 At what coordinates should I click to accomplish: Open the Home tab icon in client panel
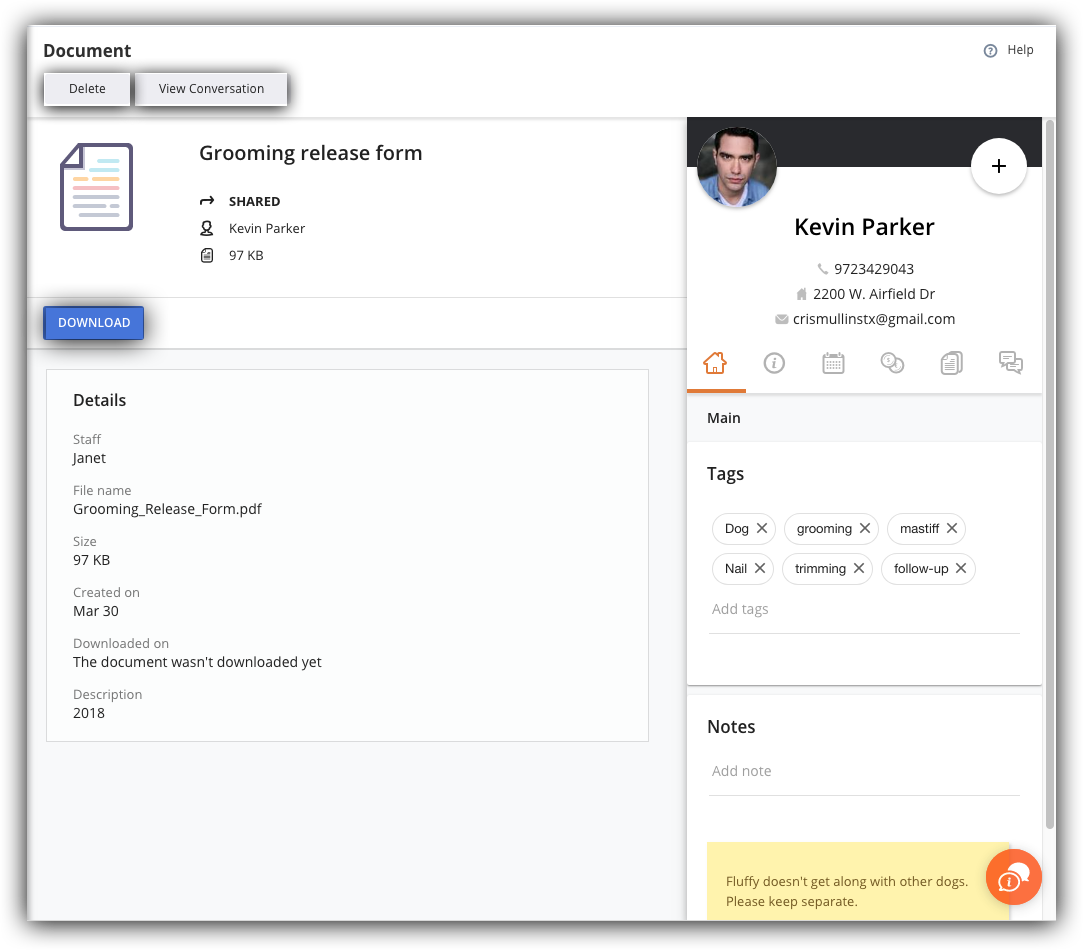coord(715,363)
